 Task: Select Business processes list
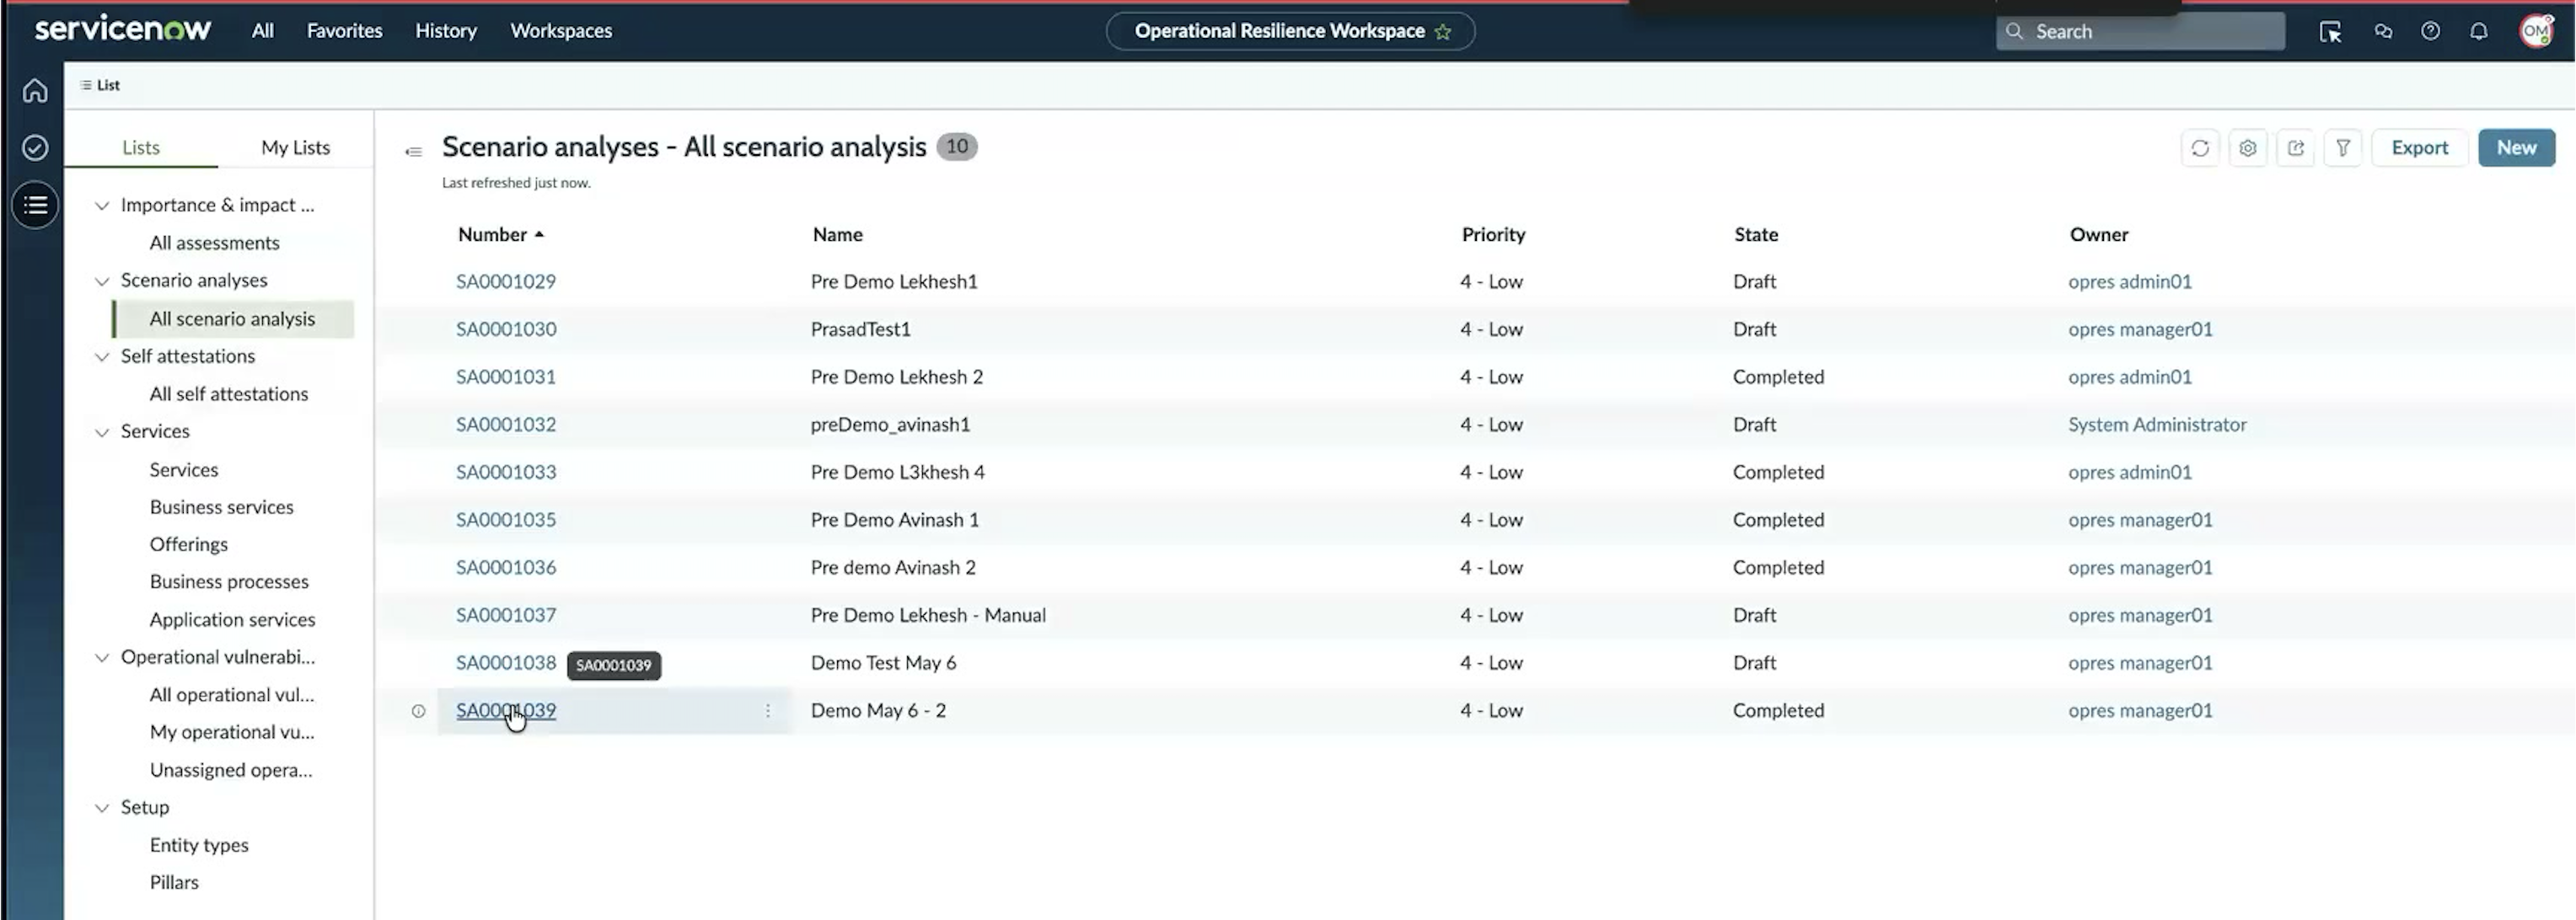point(229,582)
